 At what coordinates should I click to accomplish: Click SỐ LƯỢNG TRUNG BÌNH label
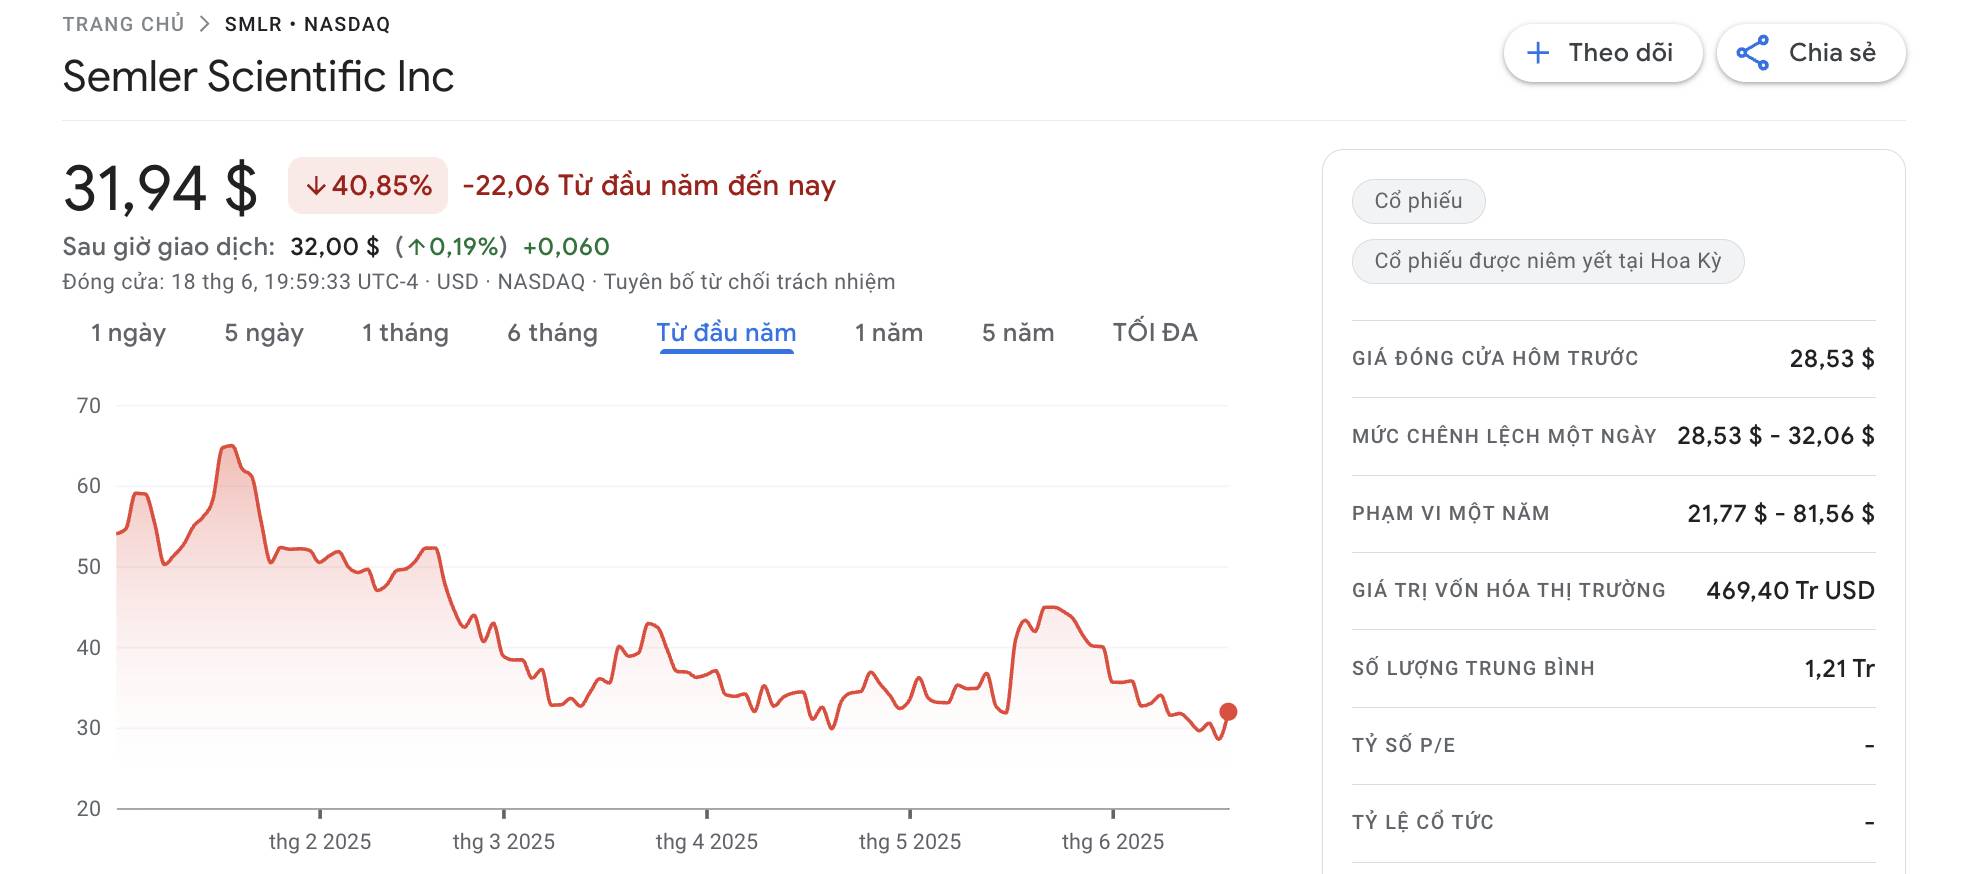click(1473, 668)
